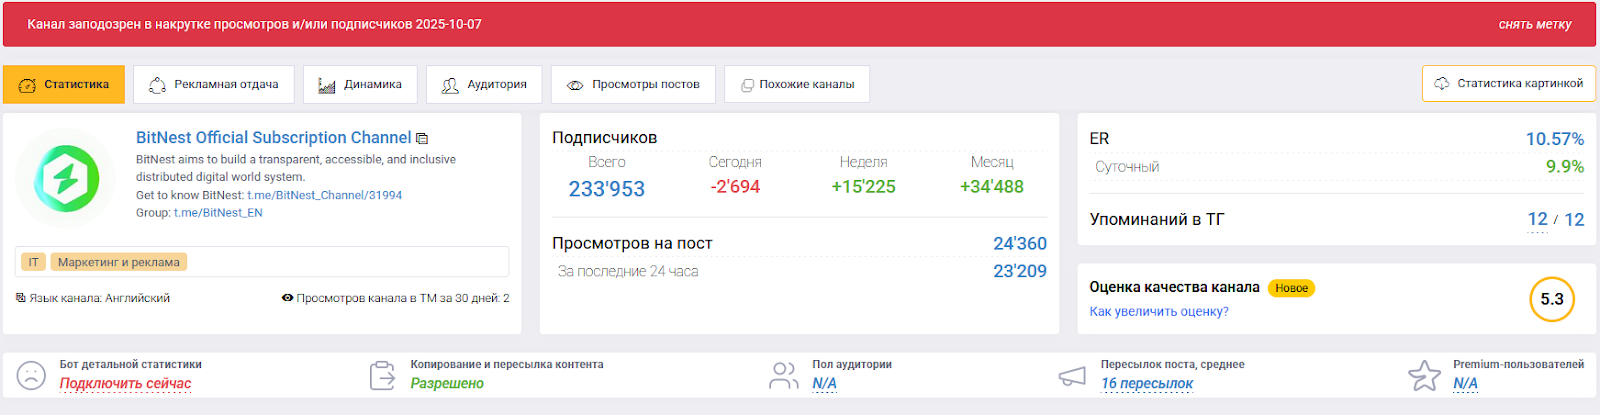1600x415 pixels.
Task: Open the t.me/BitNest_EN group link
Action: click(x=218, y=213)
